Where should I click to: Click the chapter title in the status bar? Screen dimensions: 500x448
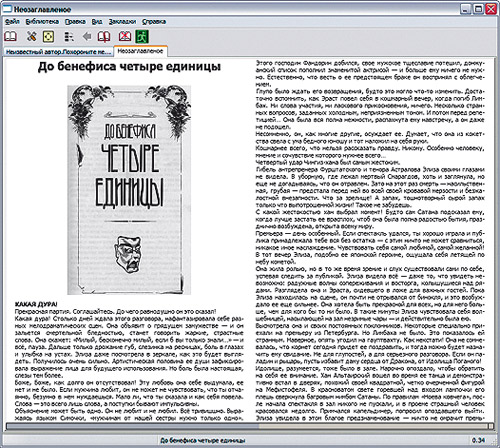pos(203,440)
